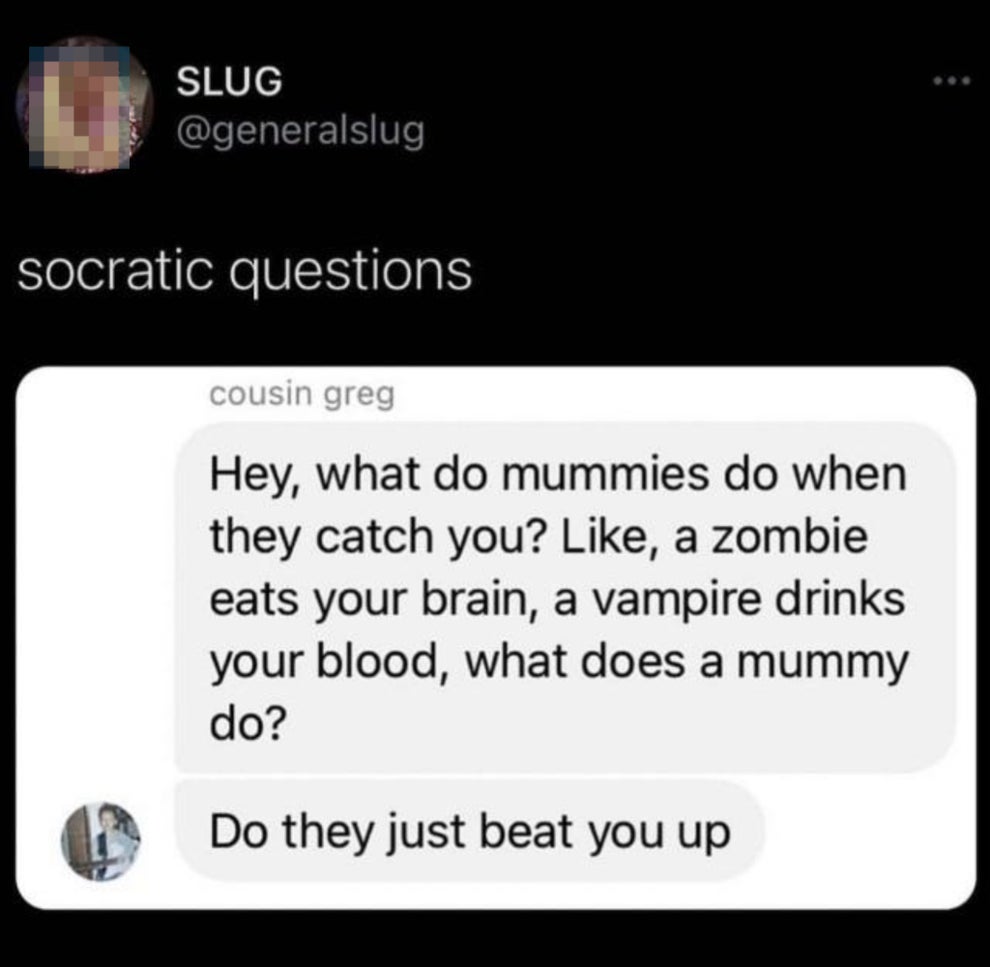The width and height of the screenshot is (990, 967).
Task: Select the 'they catch you? Like, a zombie' line
Action: pos(539,538)
